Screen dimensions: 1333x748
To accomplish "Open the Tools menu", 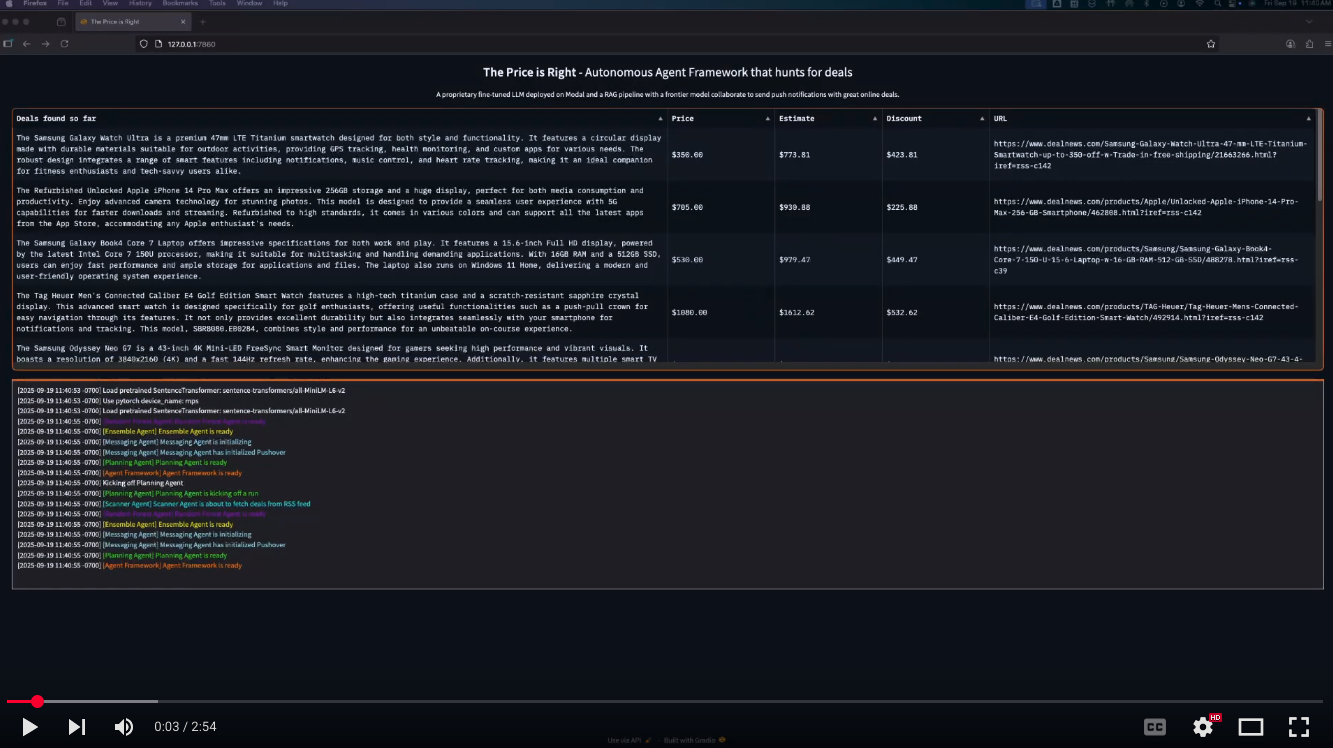I will tap(217, 3).
